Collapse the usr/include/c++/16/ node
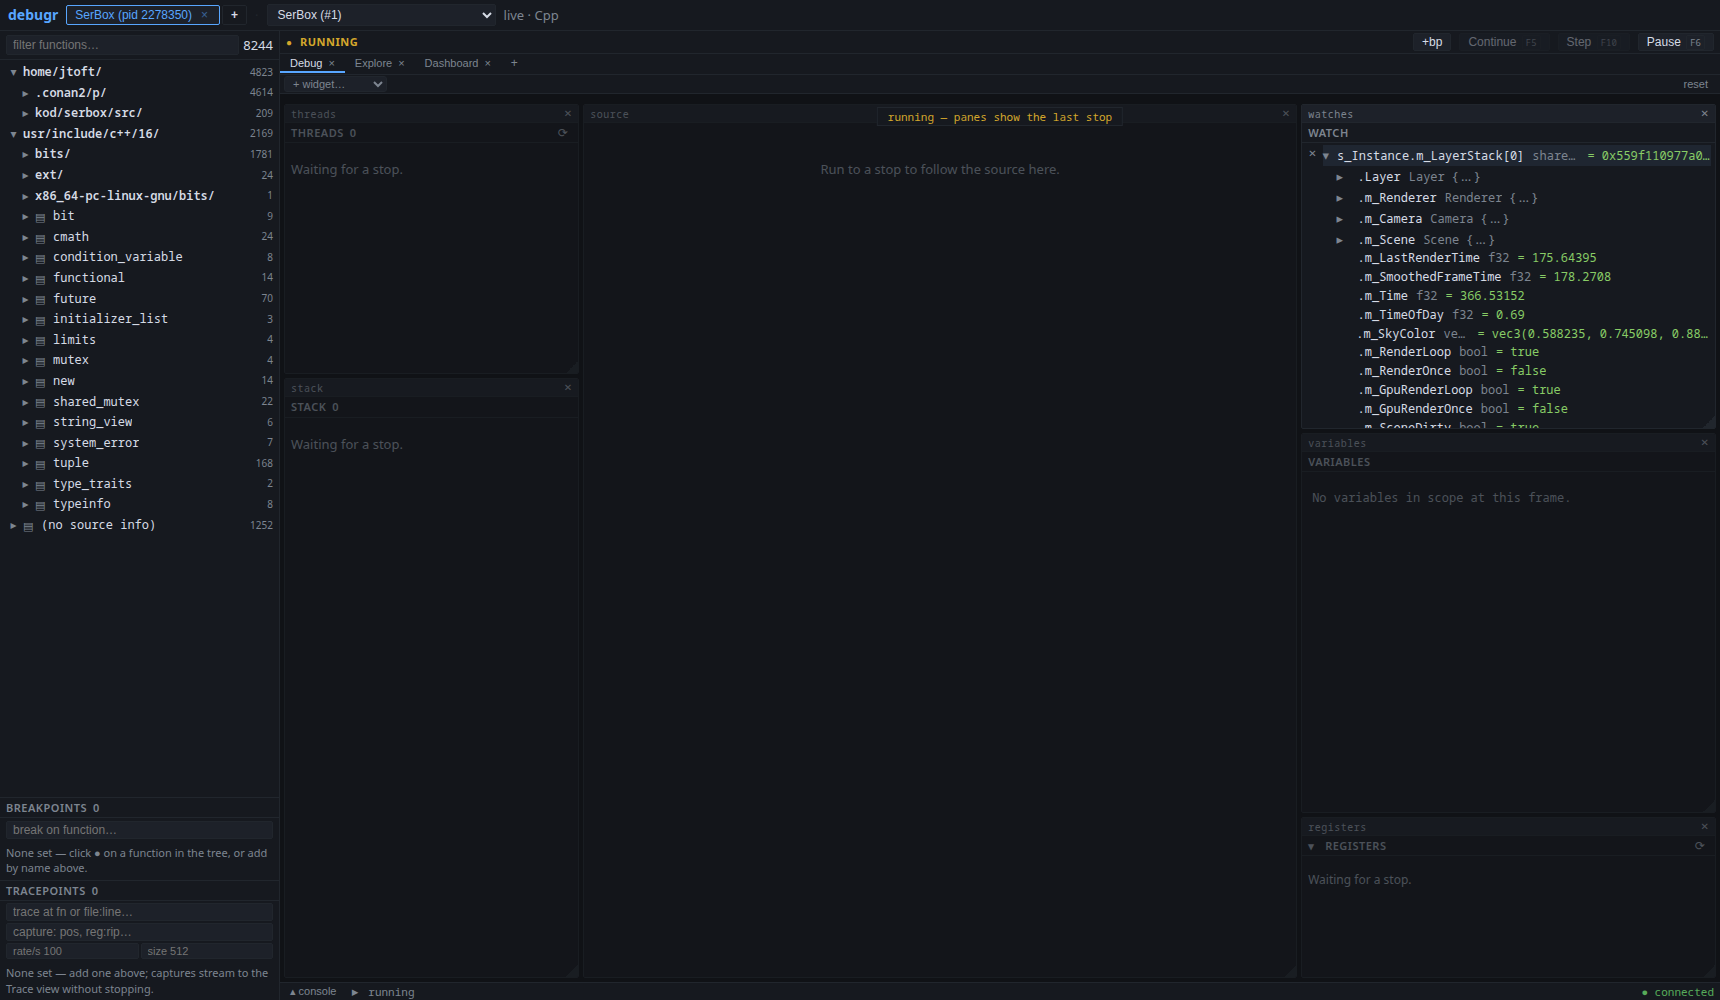 [x=13, y=134]
